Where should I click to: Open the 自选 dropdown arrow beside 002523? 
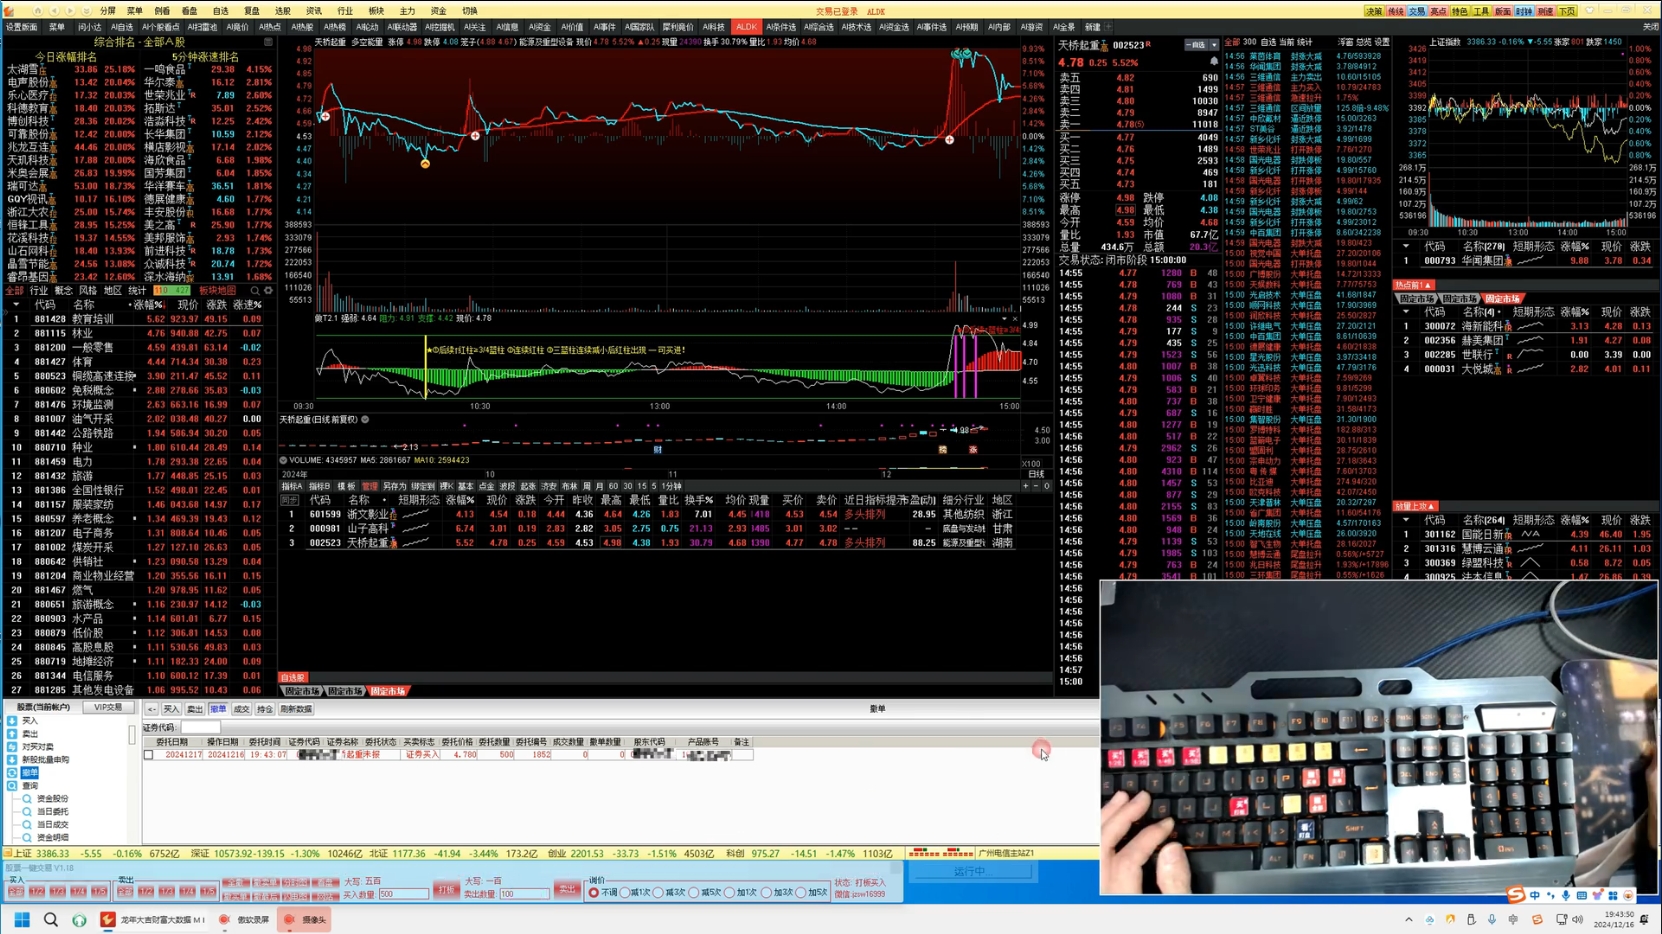pos(1214,45)
